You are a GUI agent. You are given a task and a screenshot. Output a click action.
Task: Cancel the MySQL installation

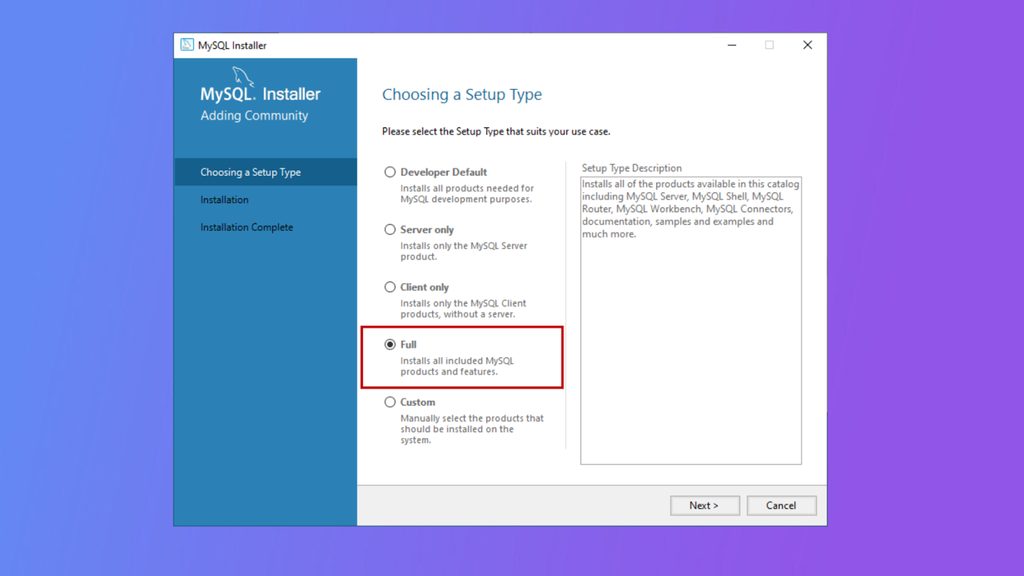(x=781, y=505)
